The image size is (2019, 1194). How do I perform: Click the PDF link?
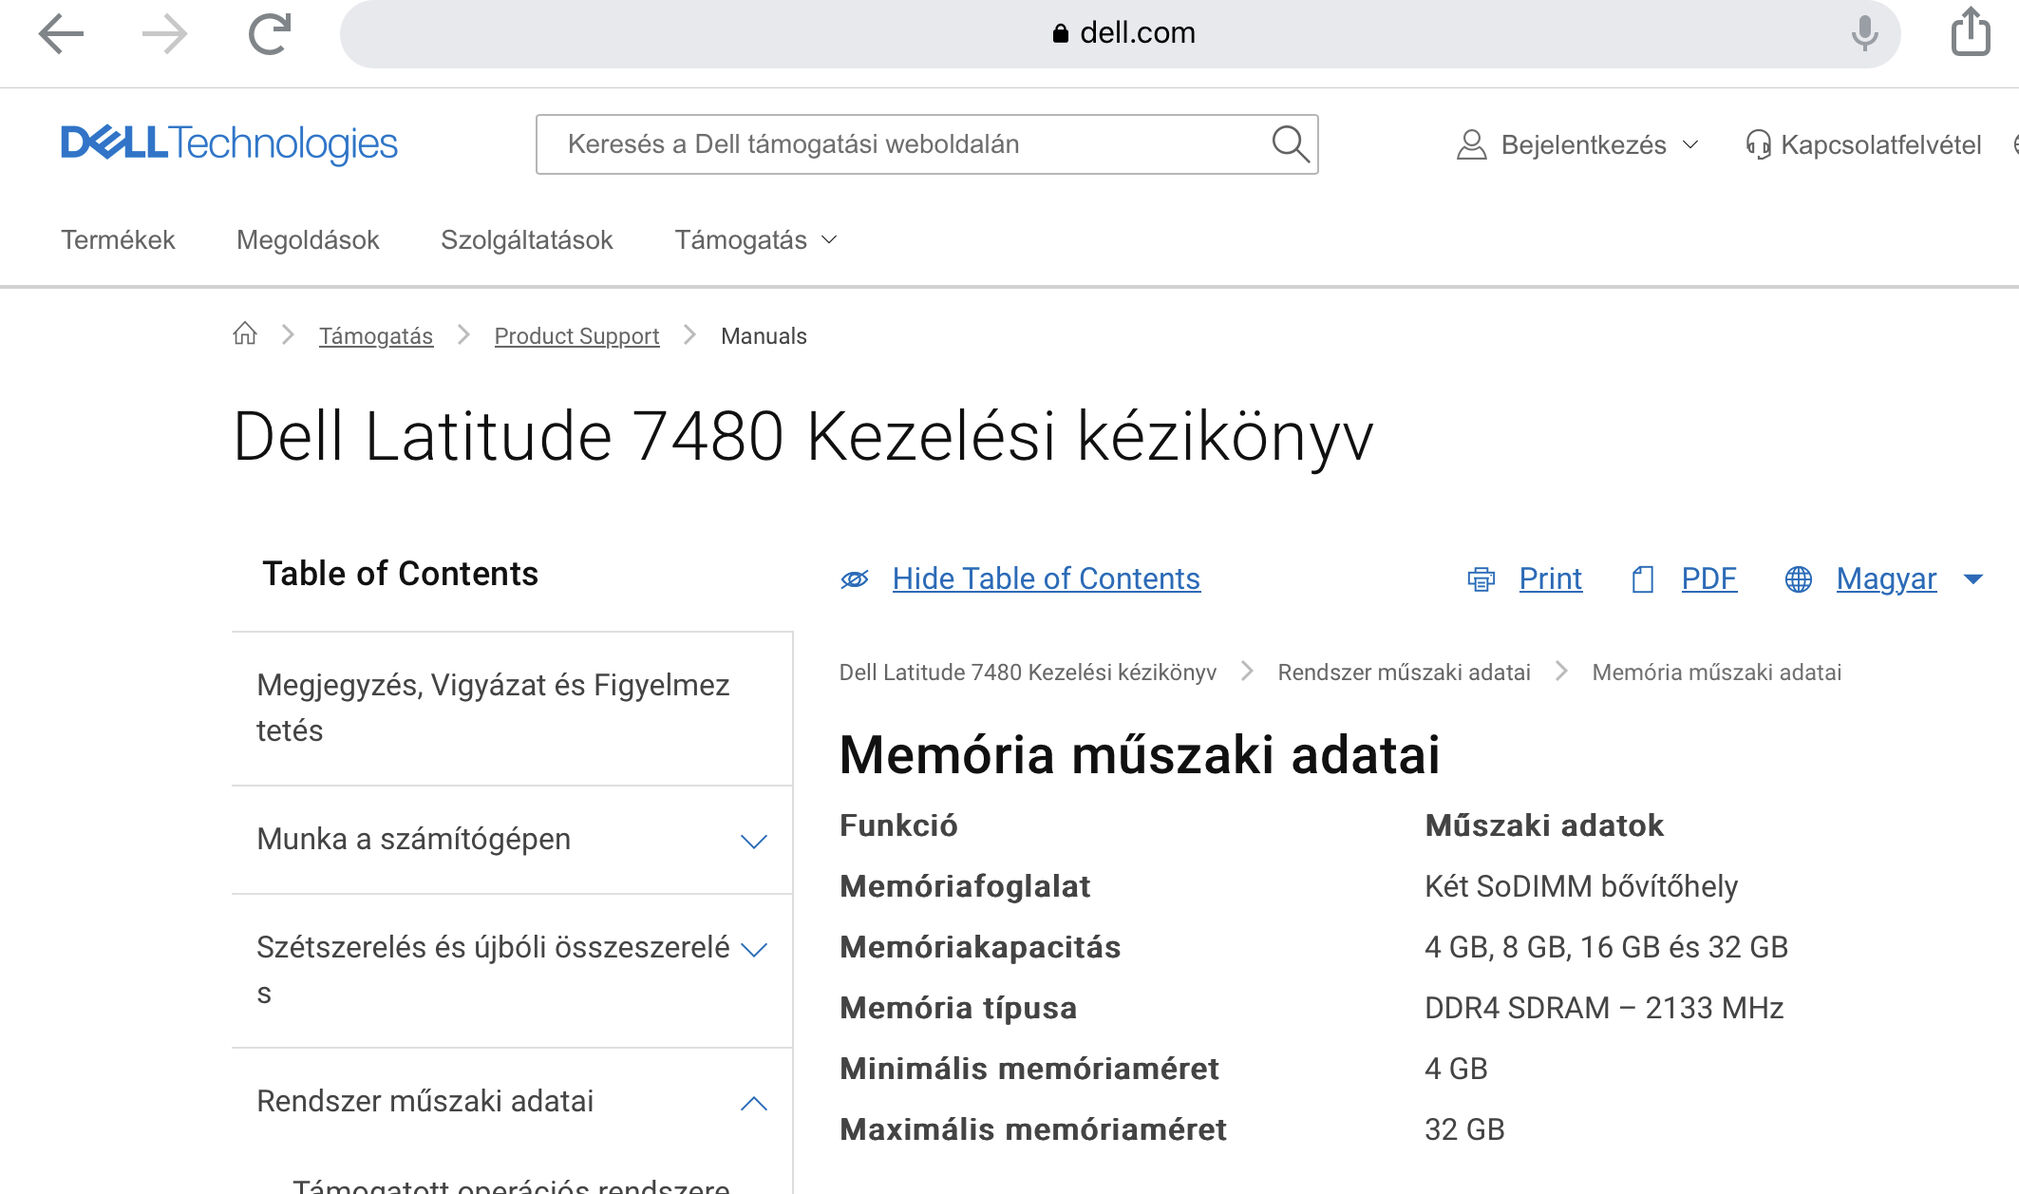tap(1709, 579)
